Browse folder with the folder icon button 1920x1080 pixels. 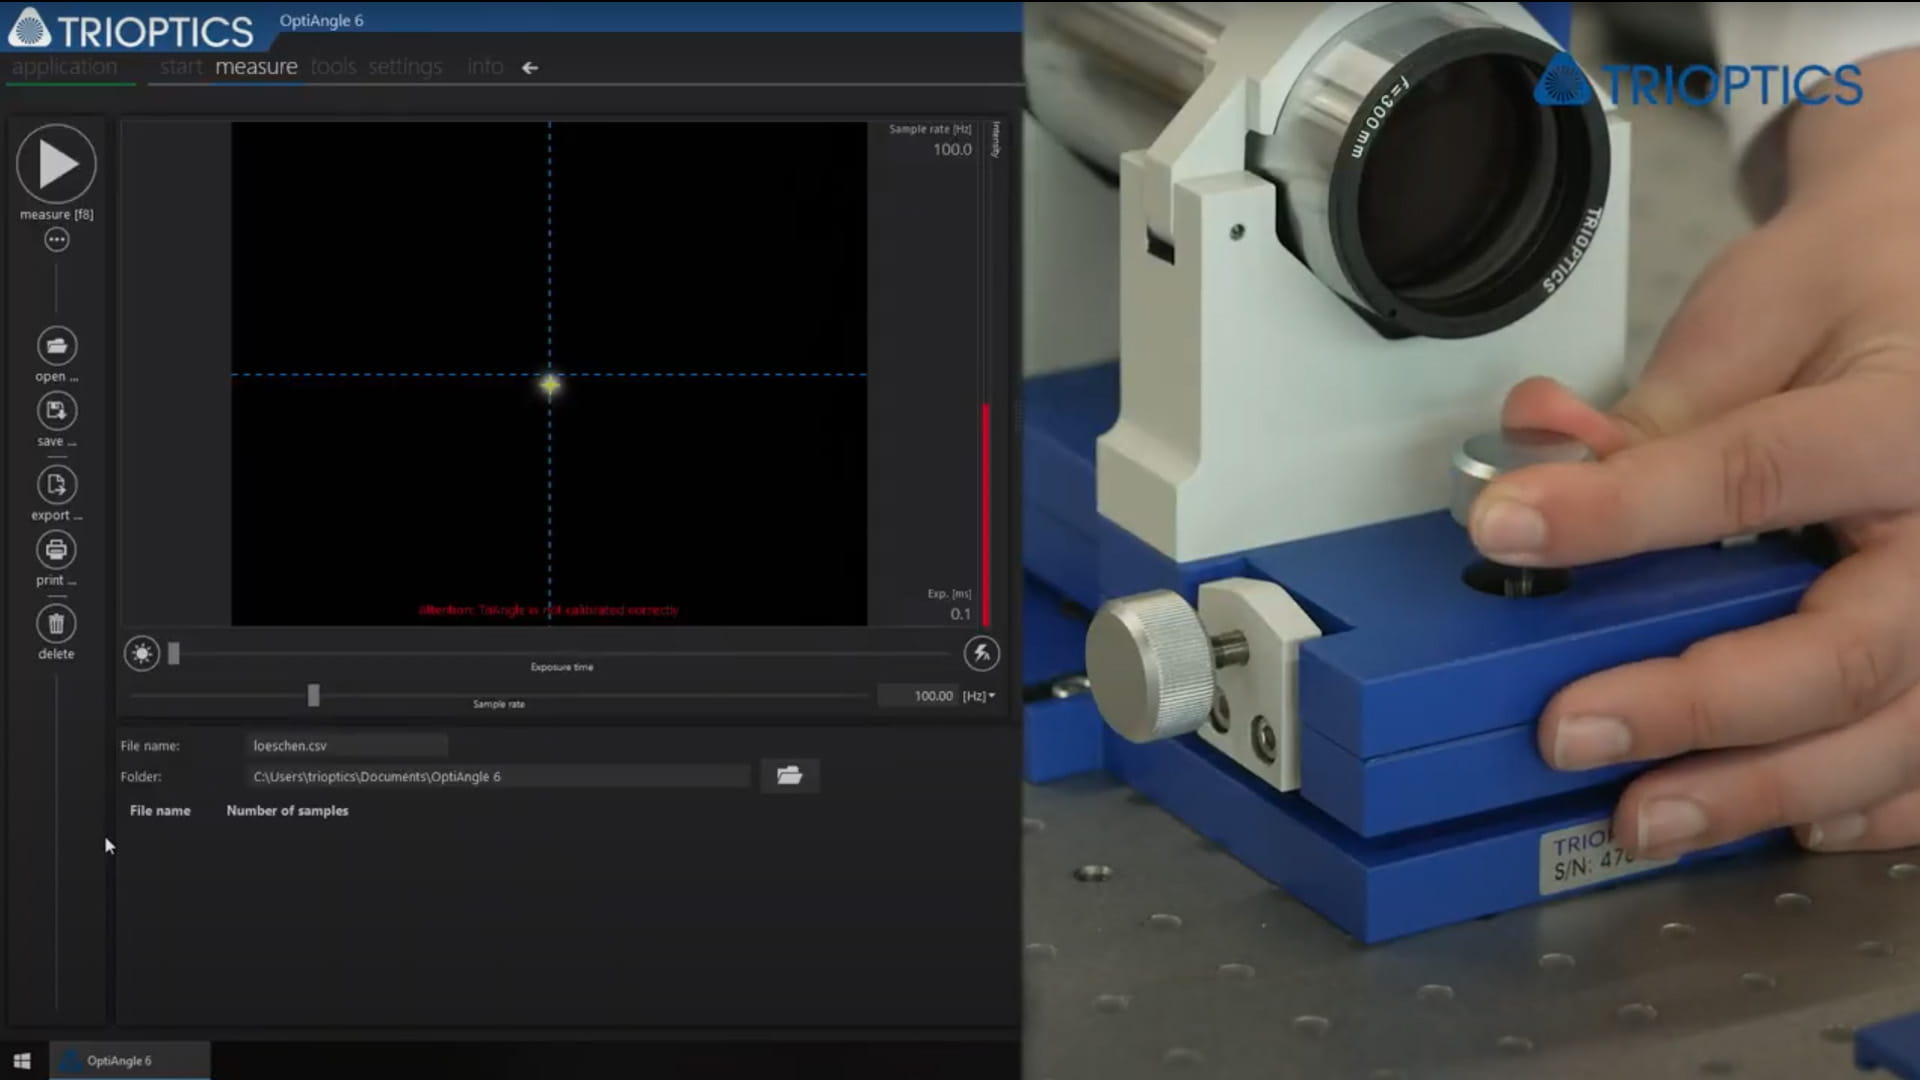pyautogui.click(x=789, y=776)
